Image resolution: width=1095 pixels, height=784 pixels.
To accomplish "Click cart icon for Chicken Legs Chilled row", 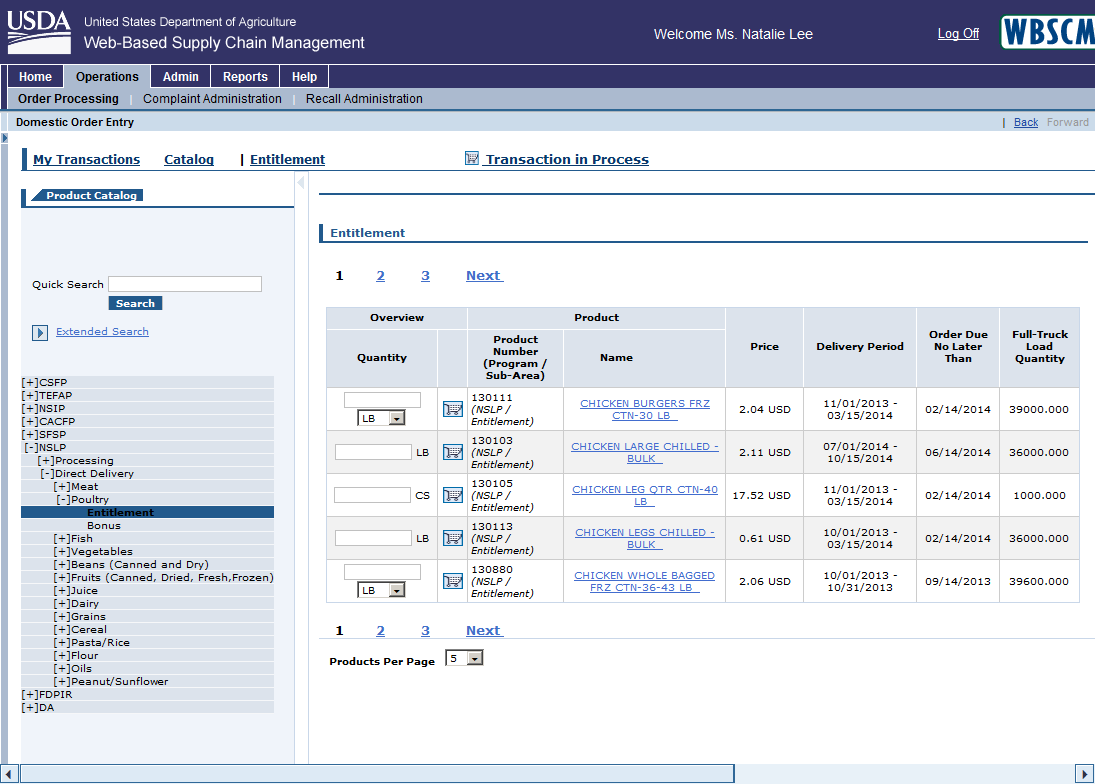I will coord(452,538).
